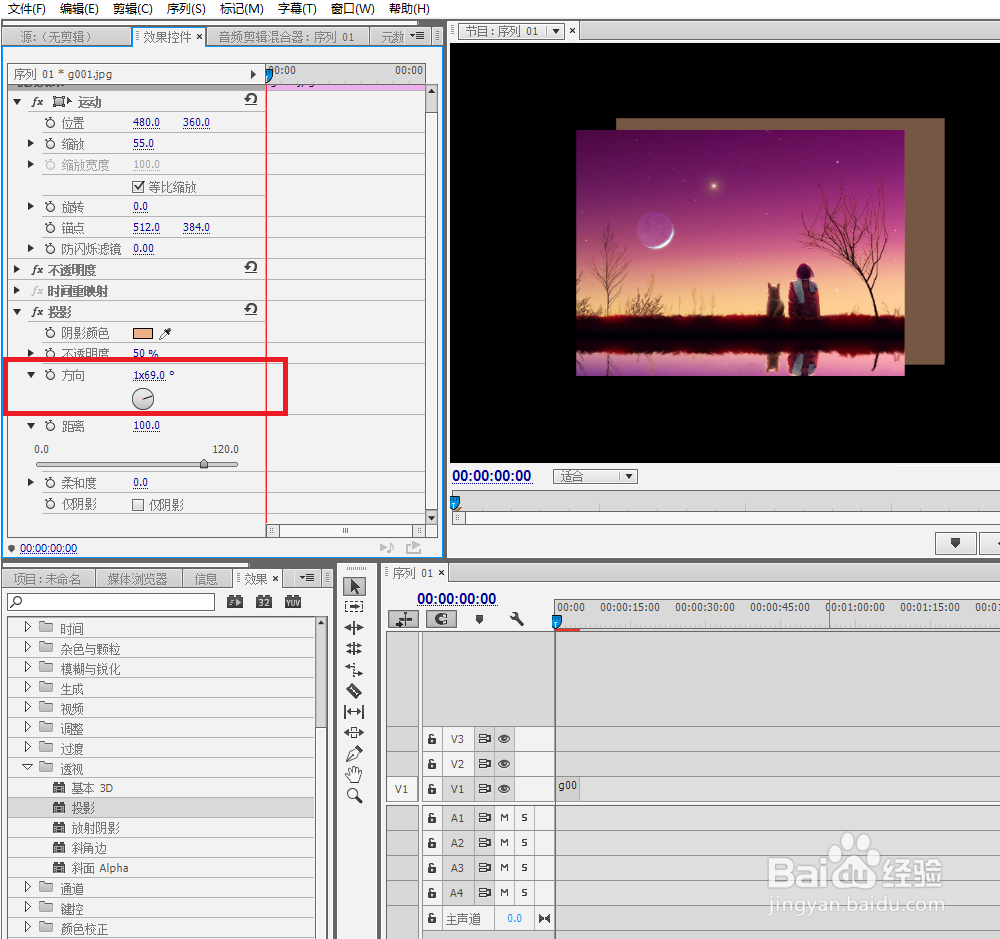The image size is (1000, 939).
Task: Toggle stopwatch animation for 距离
Action: (x=50, y=425)
